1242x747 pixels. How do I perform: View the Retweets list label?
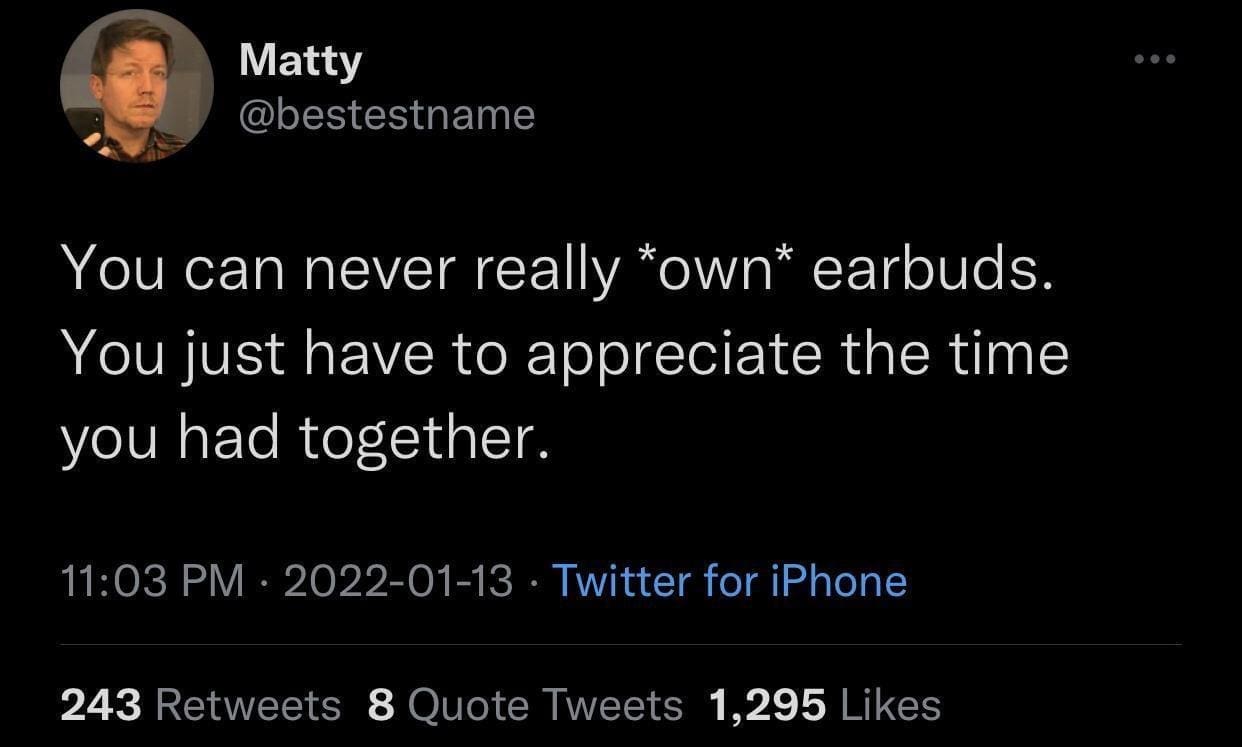point(248,706)
